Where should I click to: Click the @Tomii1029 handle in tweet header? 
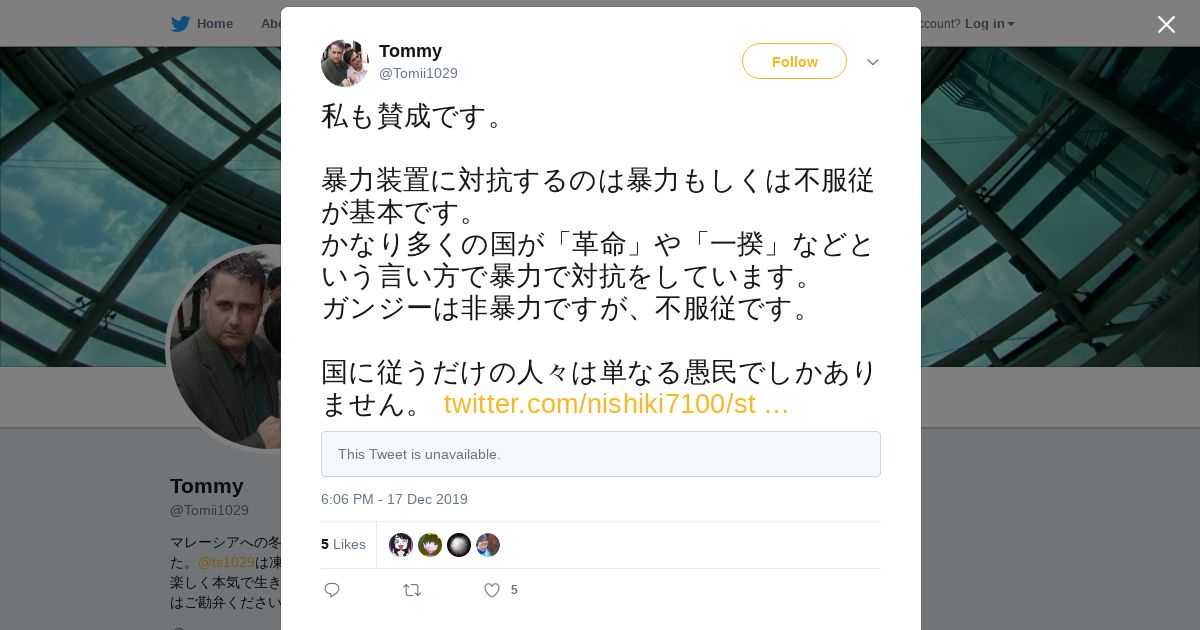[x=418, y=73]
